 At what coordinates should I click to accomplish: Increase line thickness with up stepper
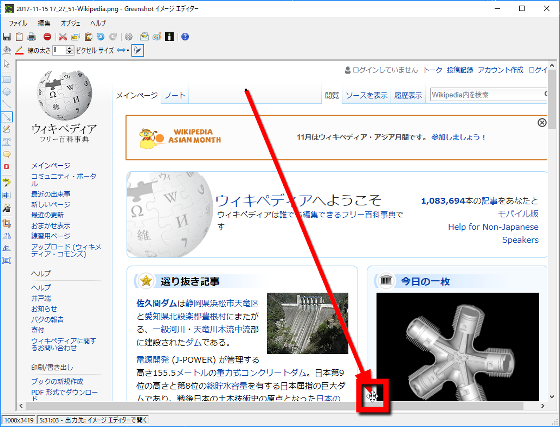(70, 49)
